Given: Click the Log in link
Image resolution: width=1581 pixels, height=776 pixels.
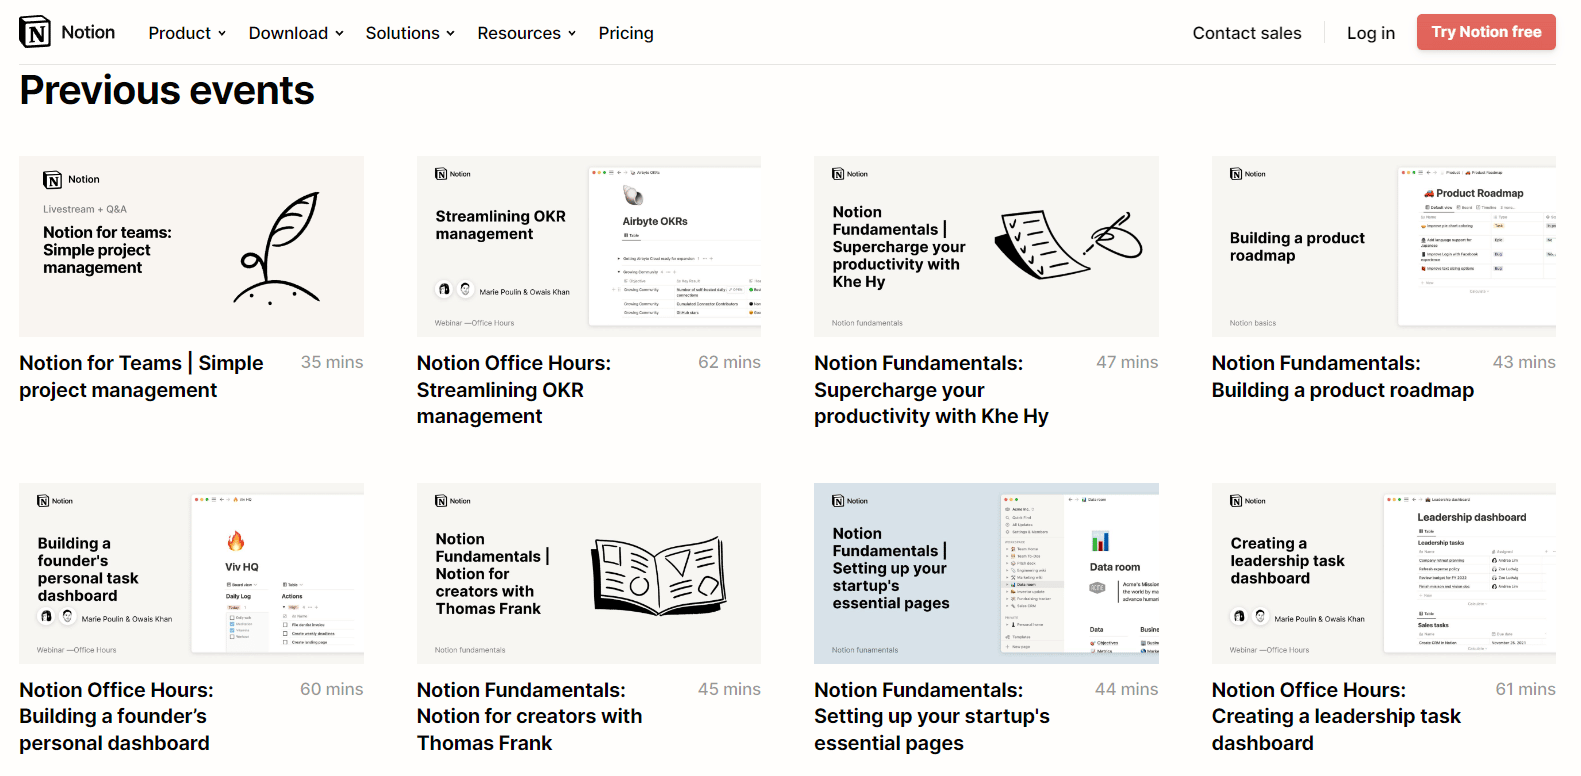Looking at the screenshot, I should click(x=1371, y=33).
